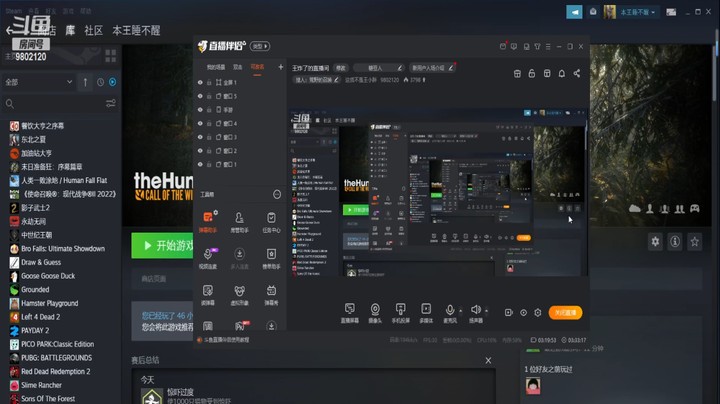Open the 弹幕助手 danmaku assistant tool

(x=208, y=221)
